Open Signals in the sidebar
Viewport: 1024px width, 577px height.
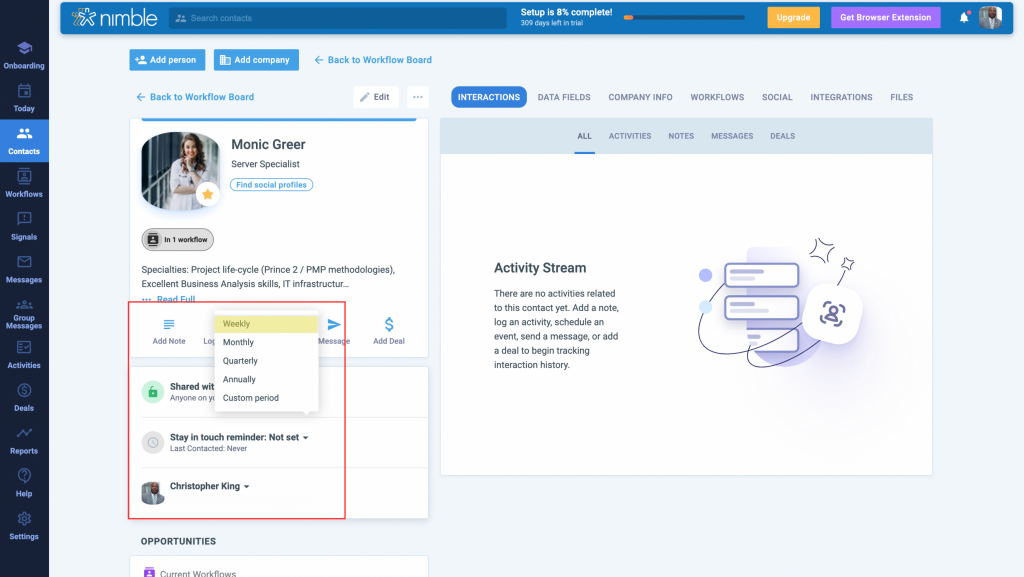(24, 226)
